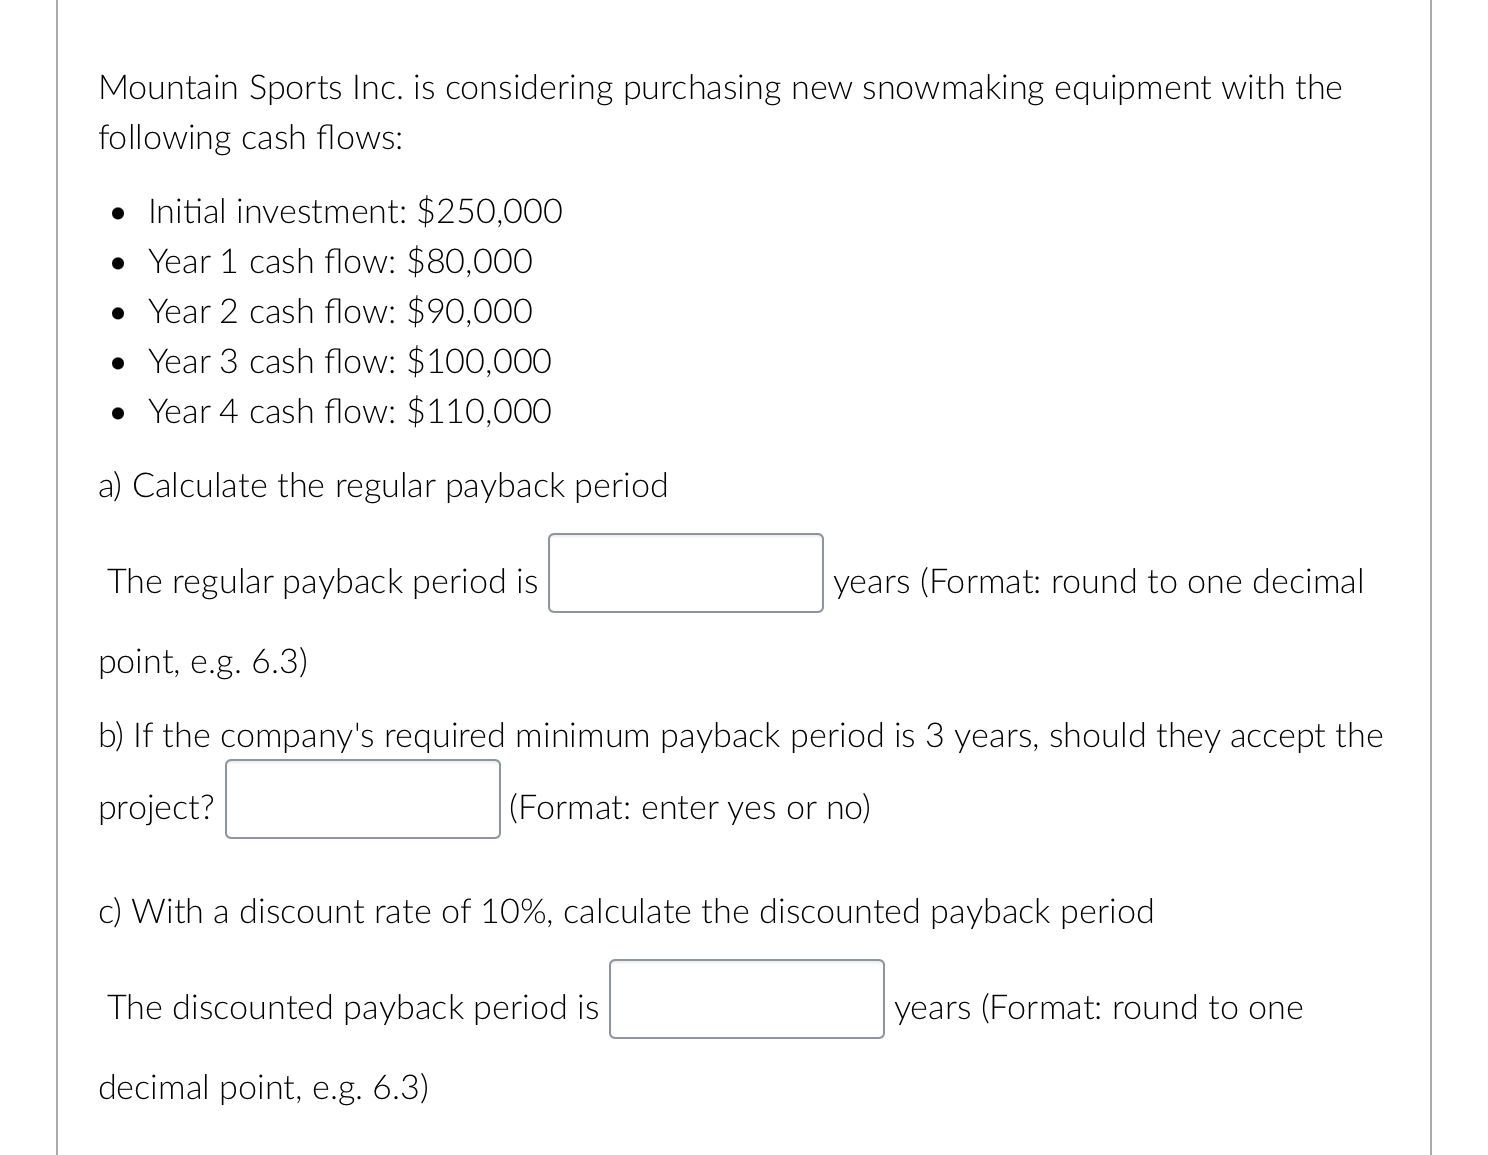
Task: Click the Year 4 cash flow $110,000 bullet
Action: coord(349,411)
